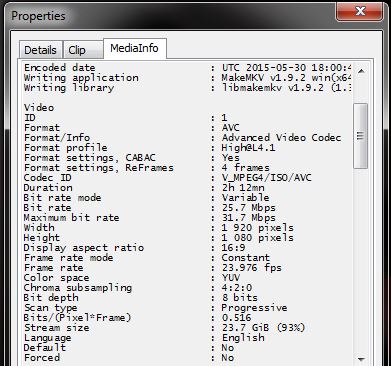
Task: Click the vertical scrollbar thumb
Action: click(x=360, y=136)
